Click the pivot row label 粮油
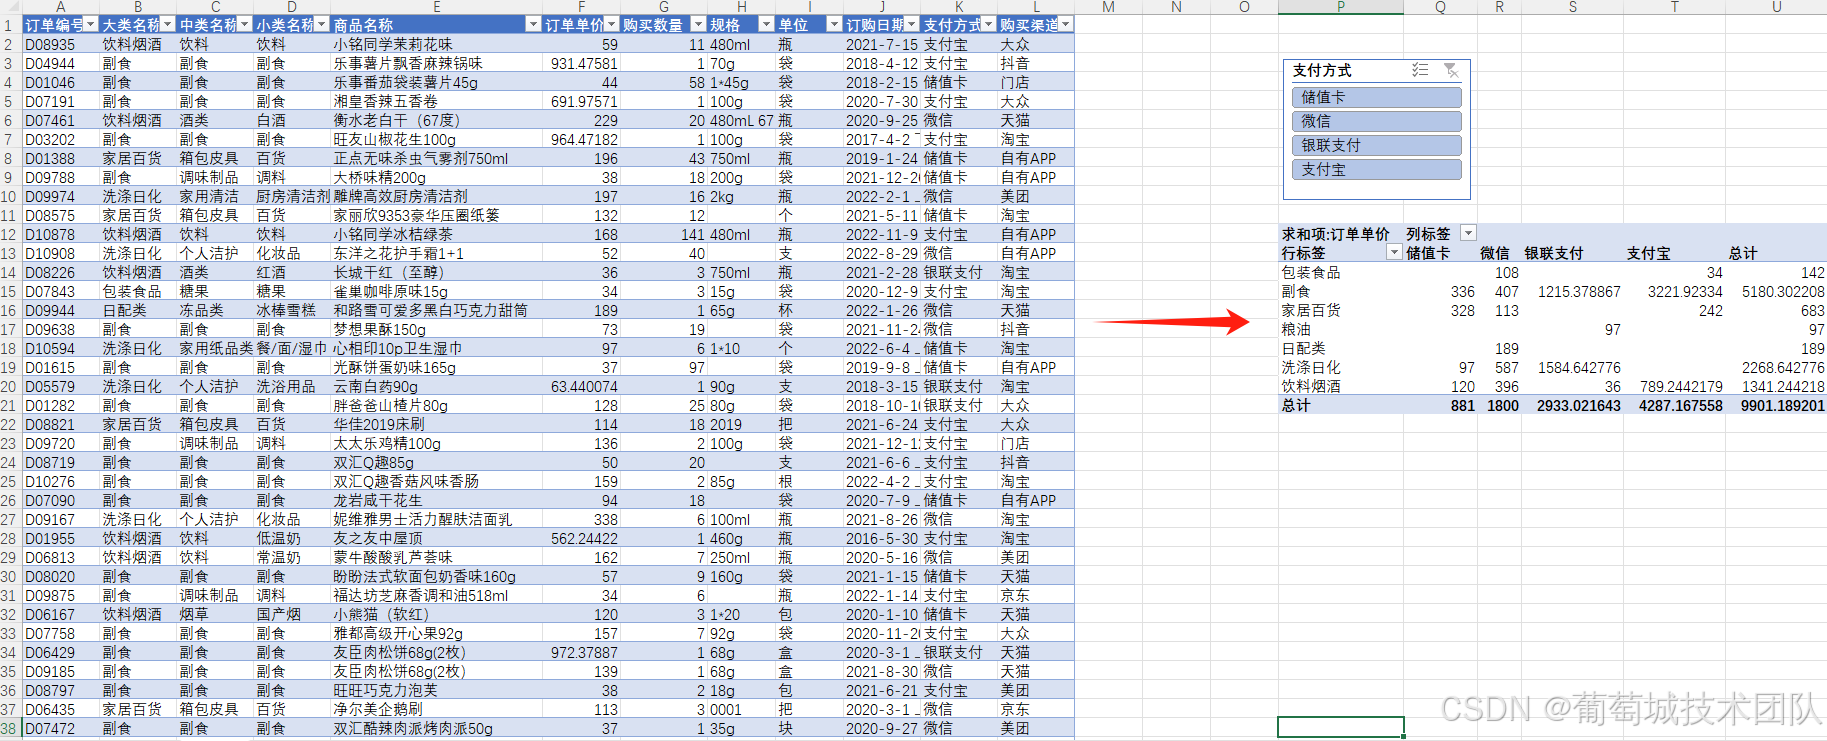This screenshot has height=741, width=1827. click(1340, 329)
